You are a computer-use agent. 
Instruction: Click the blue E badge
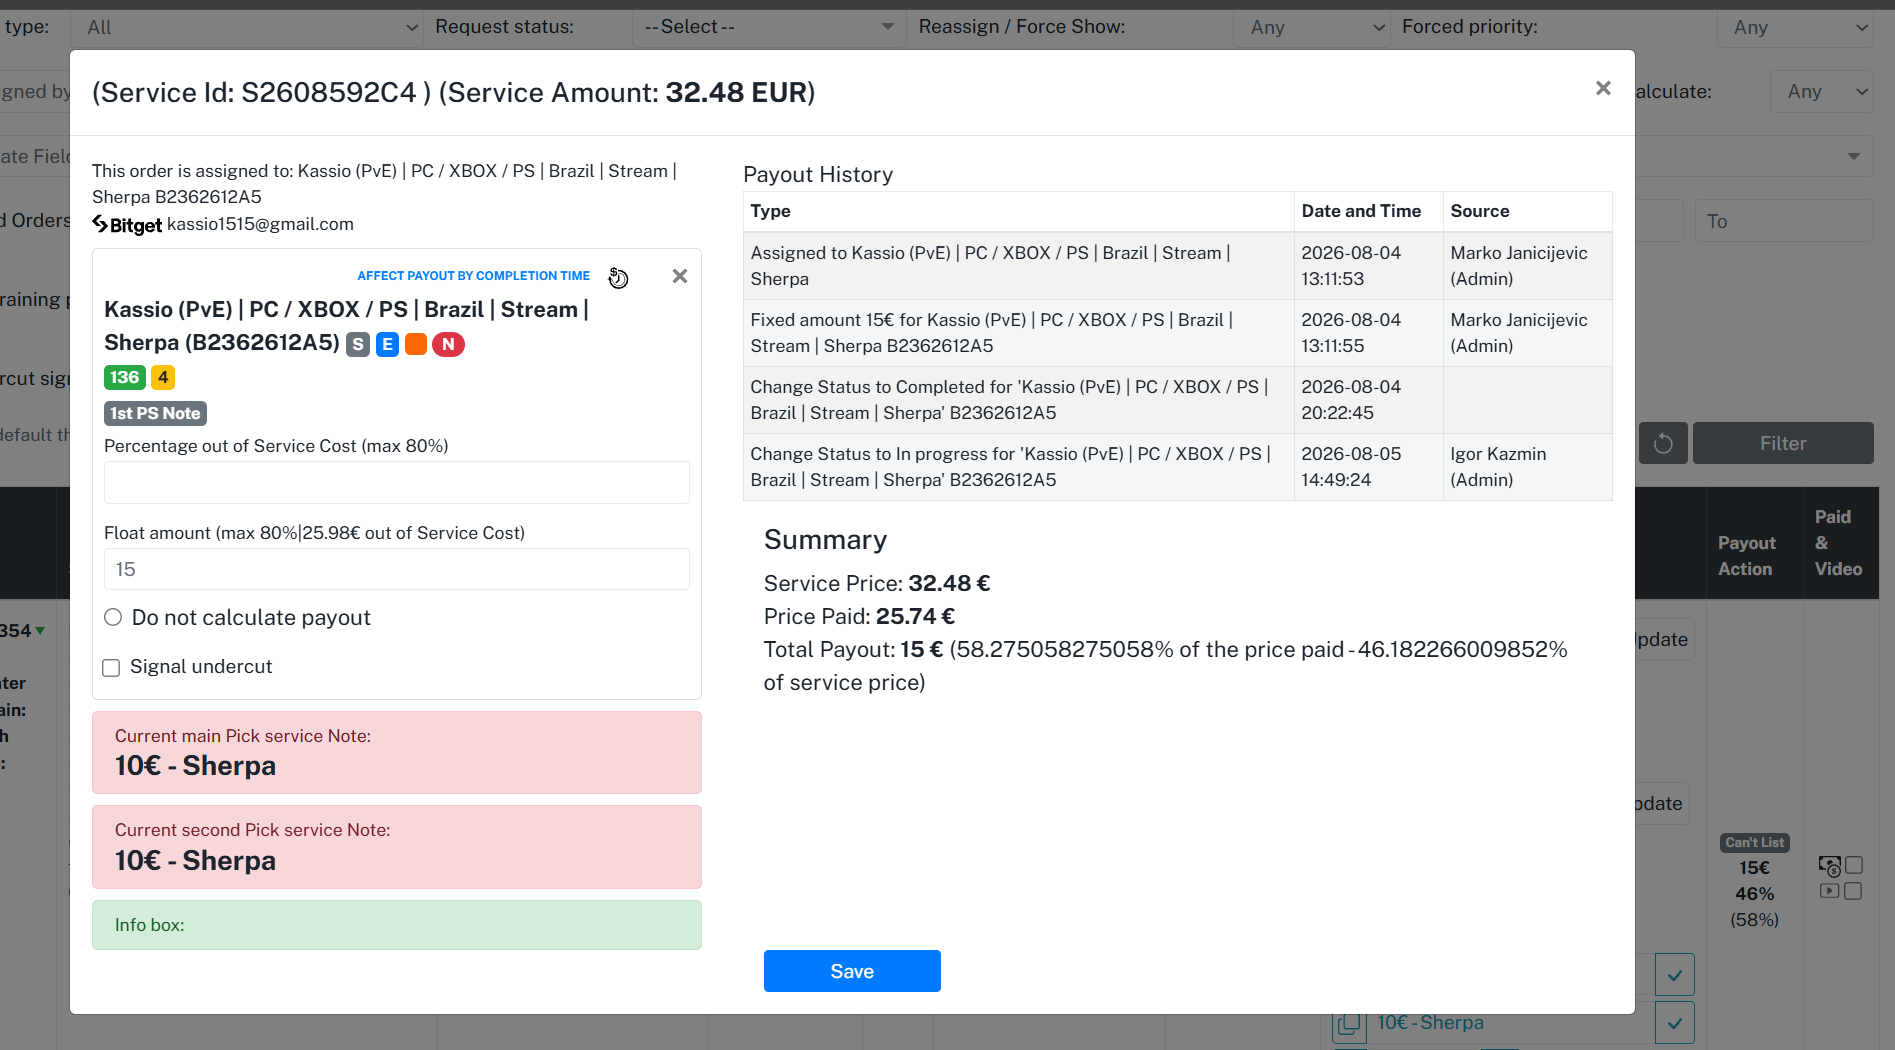tap(387, 344)
